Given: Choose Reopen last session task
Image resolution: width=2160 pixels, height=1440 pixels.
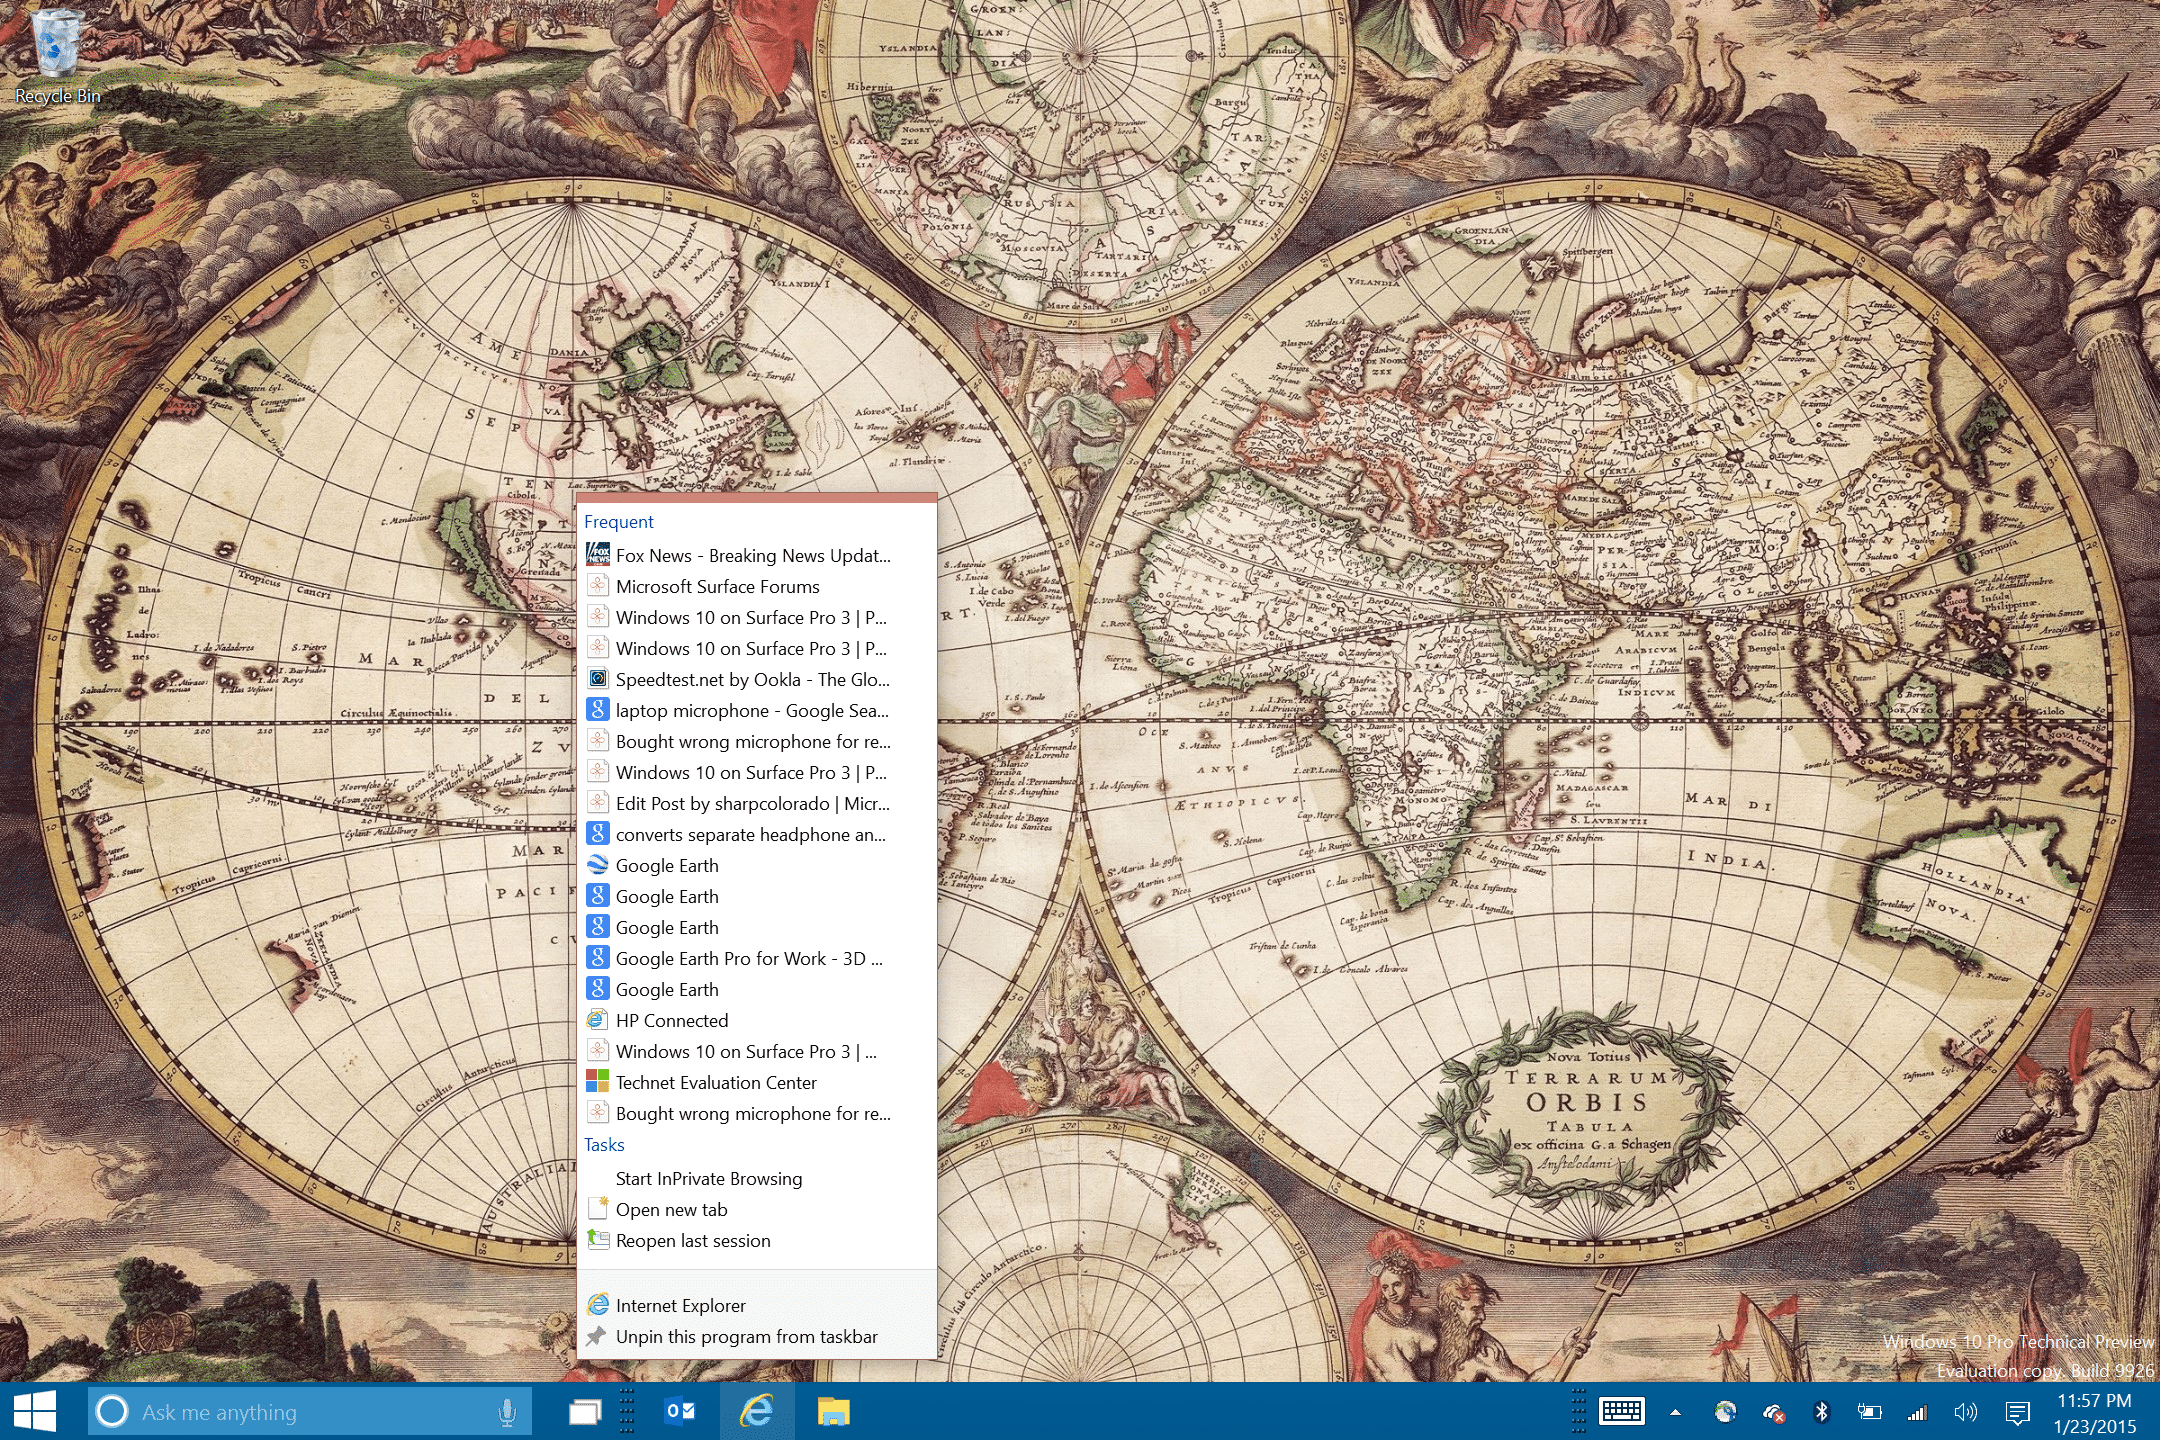Looking at the screenshot, I should [x=757, y=1240].
